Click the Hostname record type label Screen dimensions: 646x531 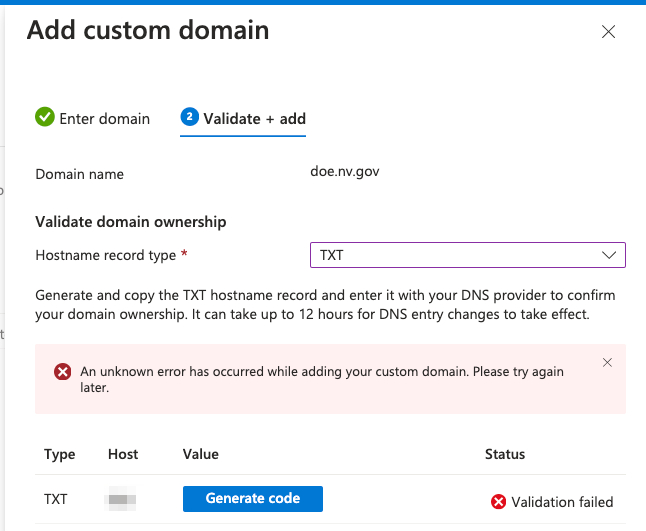(106, 255)
